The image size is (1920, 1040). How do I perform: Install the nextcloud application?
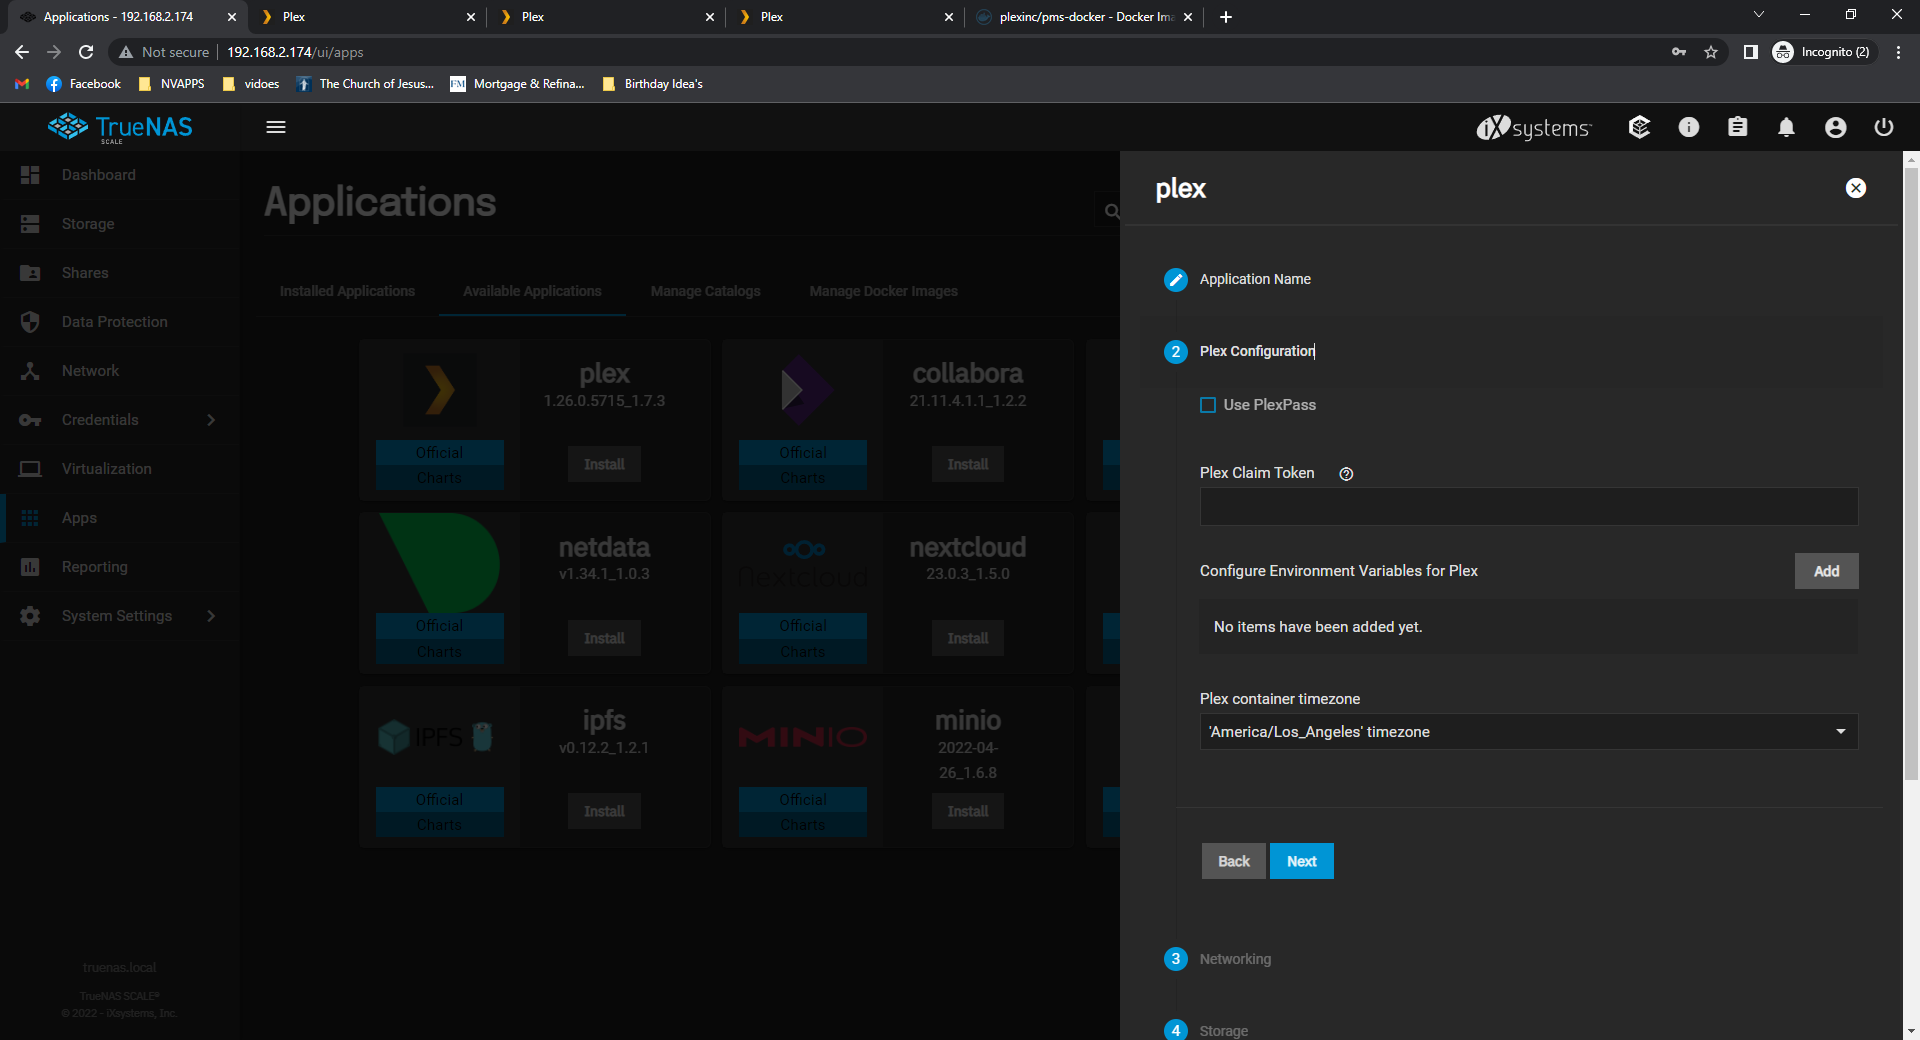pos(967,638)
